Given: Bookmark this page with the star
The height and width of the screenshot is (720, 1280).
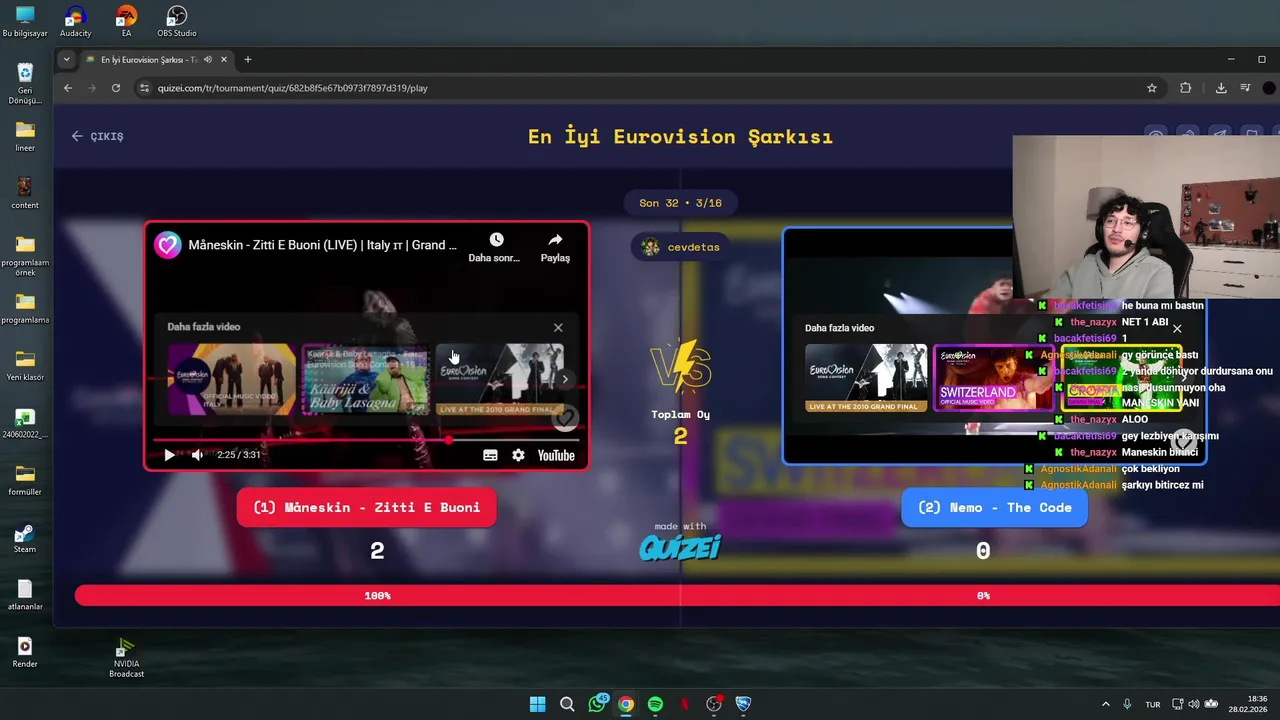Looking at the screenshot, I should (x=1152, y=88).
